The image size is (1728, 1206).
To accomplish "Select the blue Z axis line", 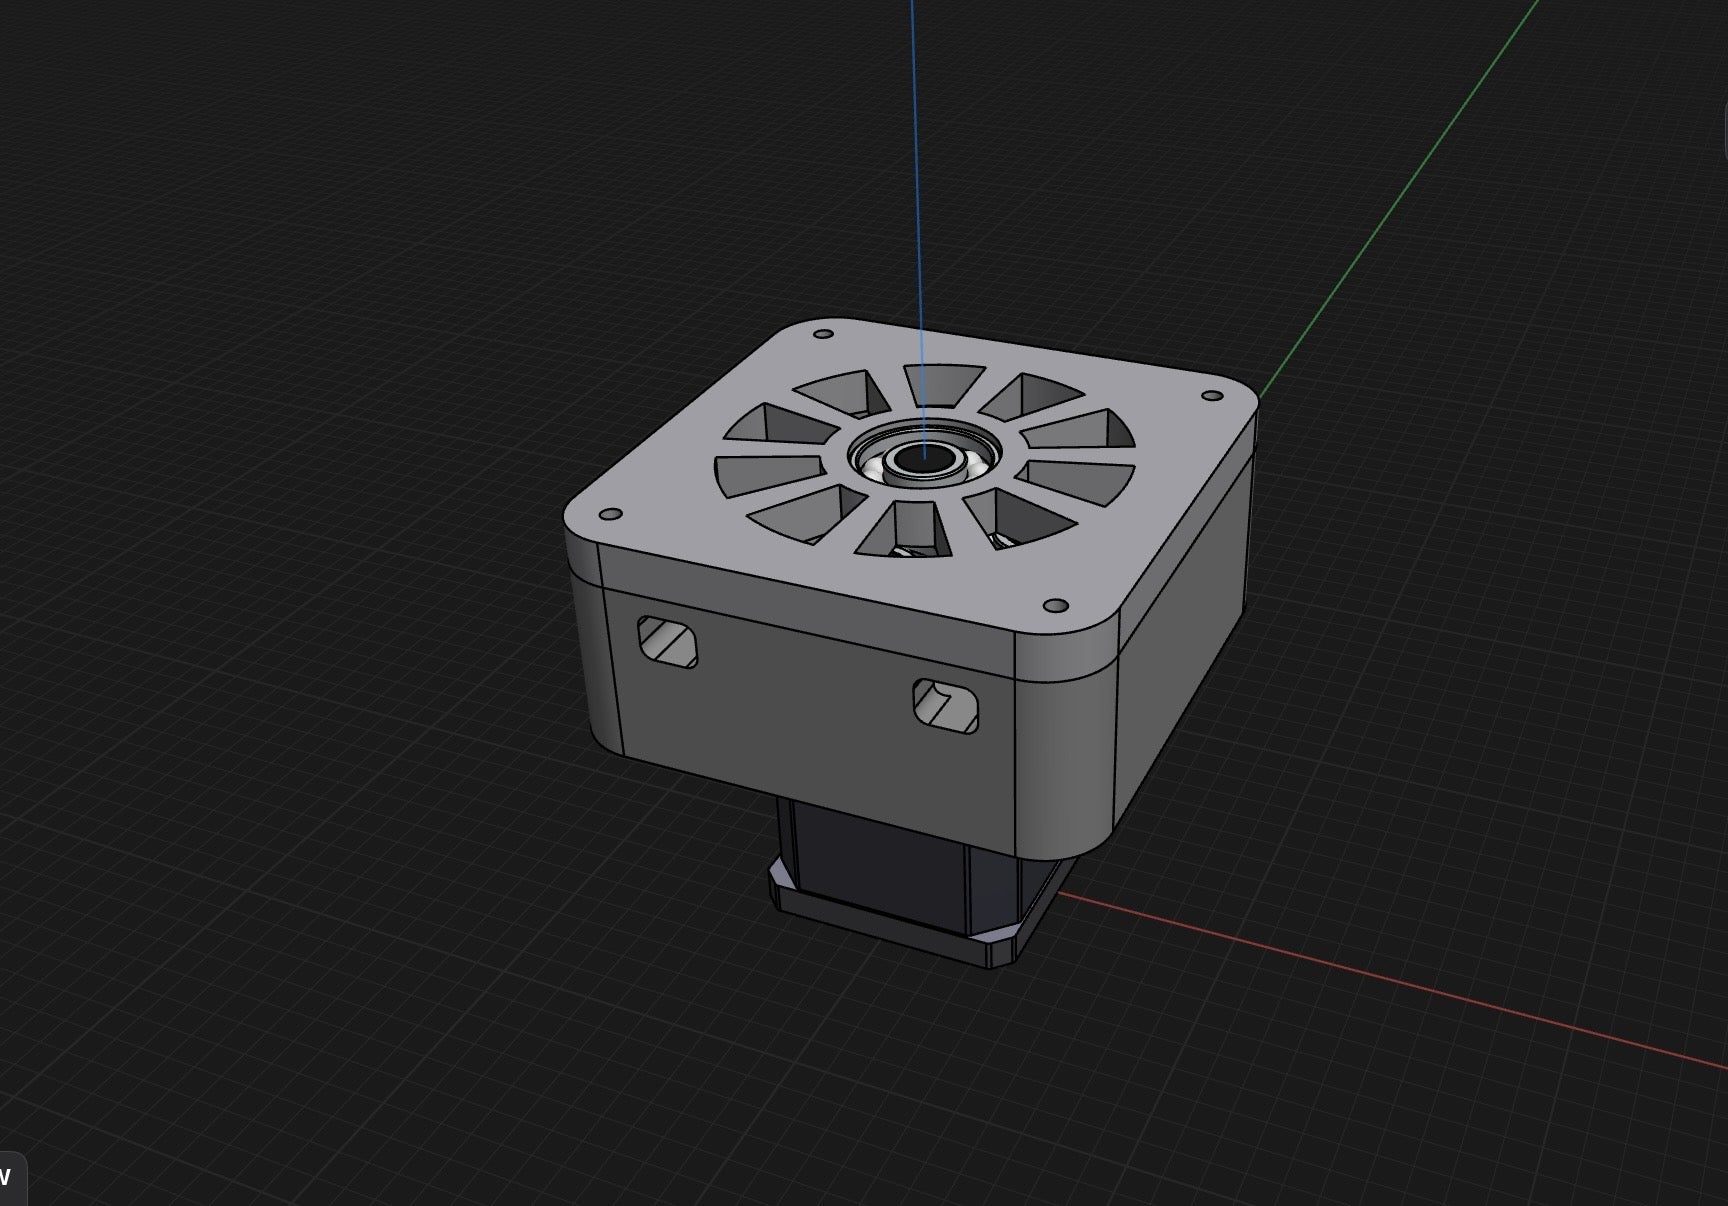I will point(918,200).
